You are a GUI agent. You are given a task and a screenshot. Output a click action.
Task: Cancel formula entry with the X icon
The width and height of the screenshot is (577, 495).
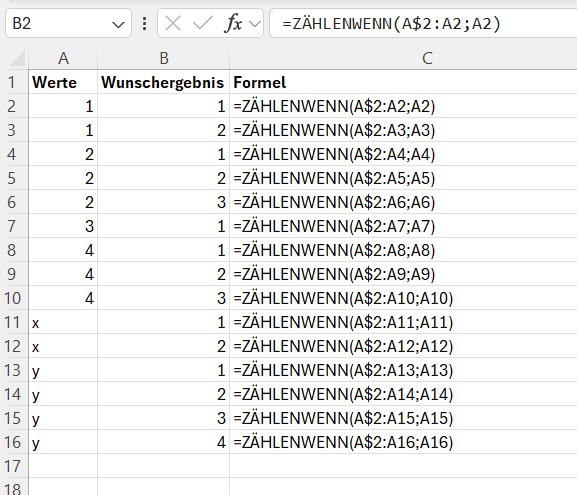[x=173, y=24]
